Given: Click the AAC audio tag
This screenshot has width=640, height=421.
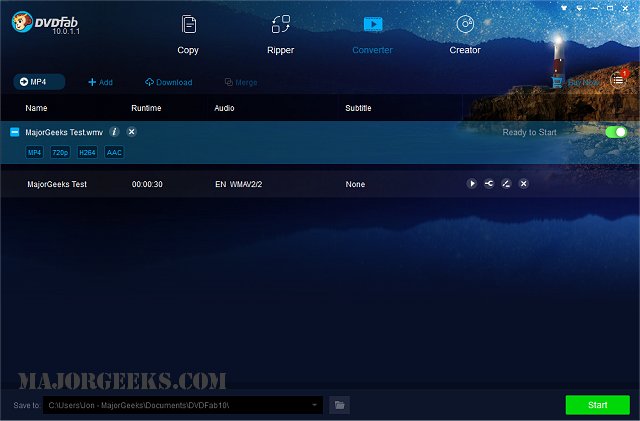Looking at the screenshot, I should coord(114,152).
